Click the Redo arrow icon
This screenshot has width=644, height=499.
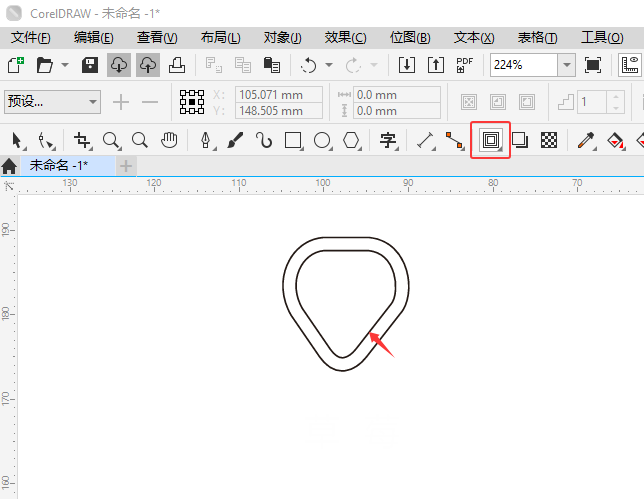(353, 65)
